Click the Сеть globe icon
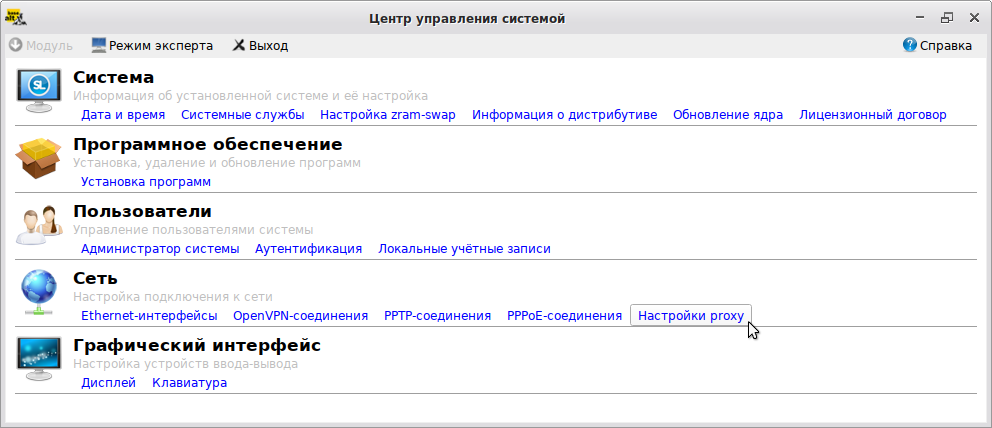 [x=38, y=292]
